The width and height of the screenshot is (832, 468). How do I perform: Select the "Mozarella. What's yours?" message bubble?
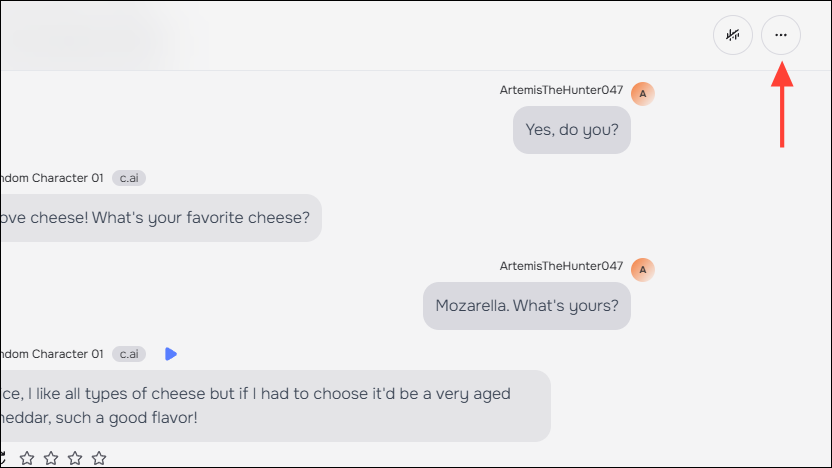point(527,305)
